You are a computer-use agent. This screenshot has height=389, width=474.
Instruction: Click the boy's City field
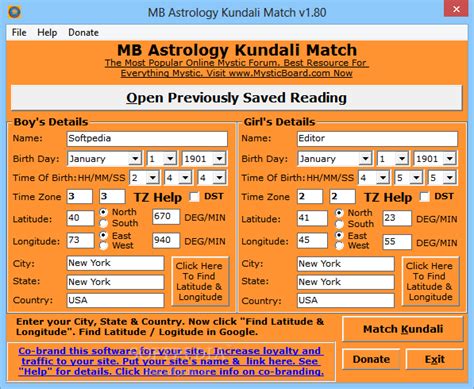(115, 263)
